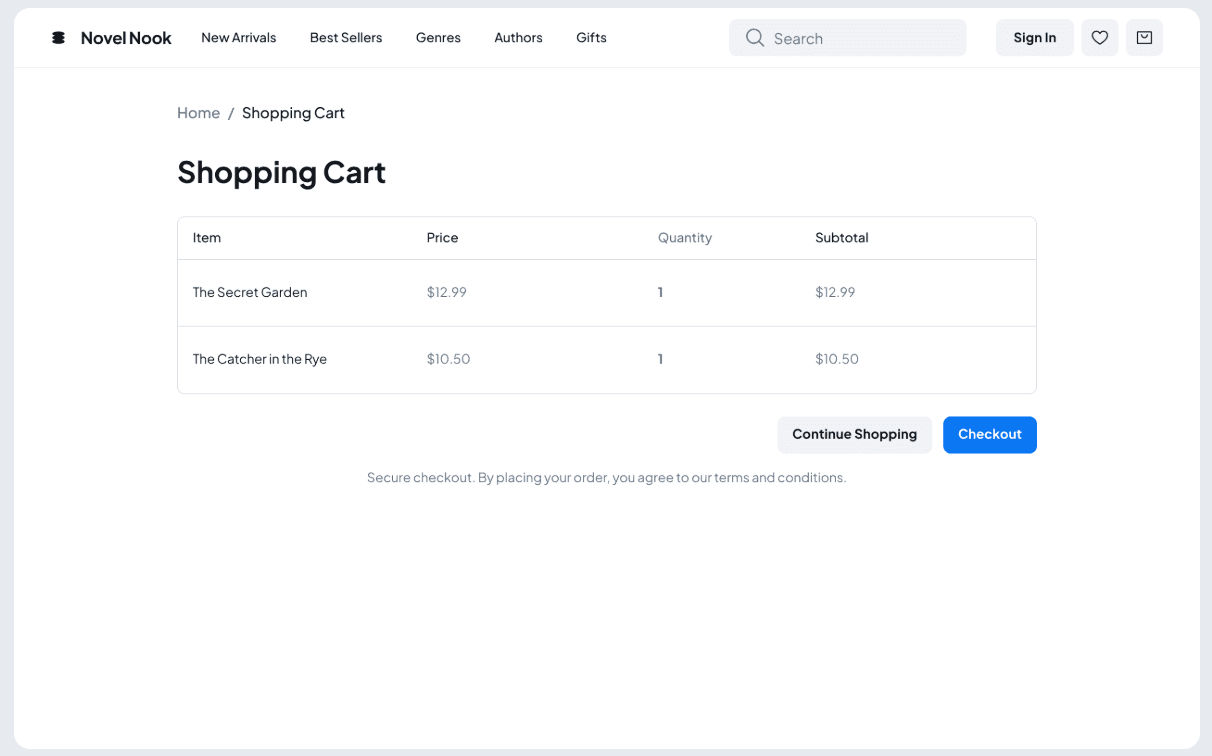Open the wishlist heart icon

pos(1099,38)
